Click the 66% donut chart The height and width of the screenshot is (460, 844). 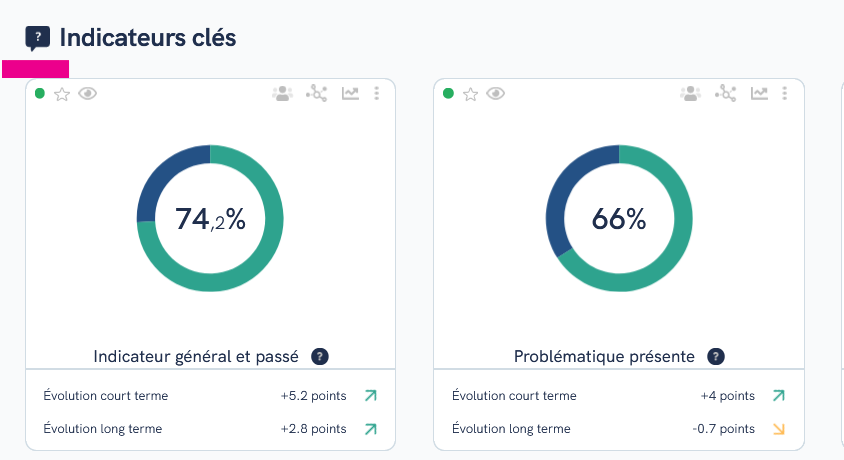[619, 218]
